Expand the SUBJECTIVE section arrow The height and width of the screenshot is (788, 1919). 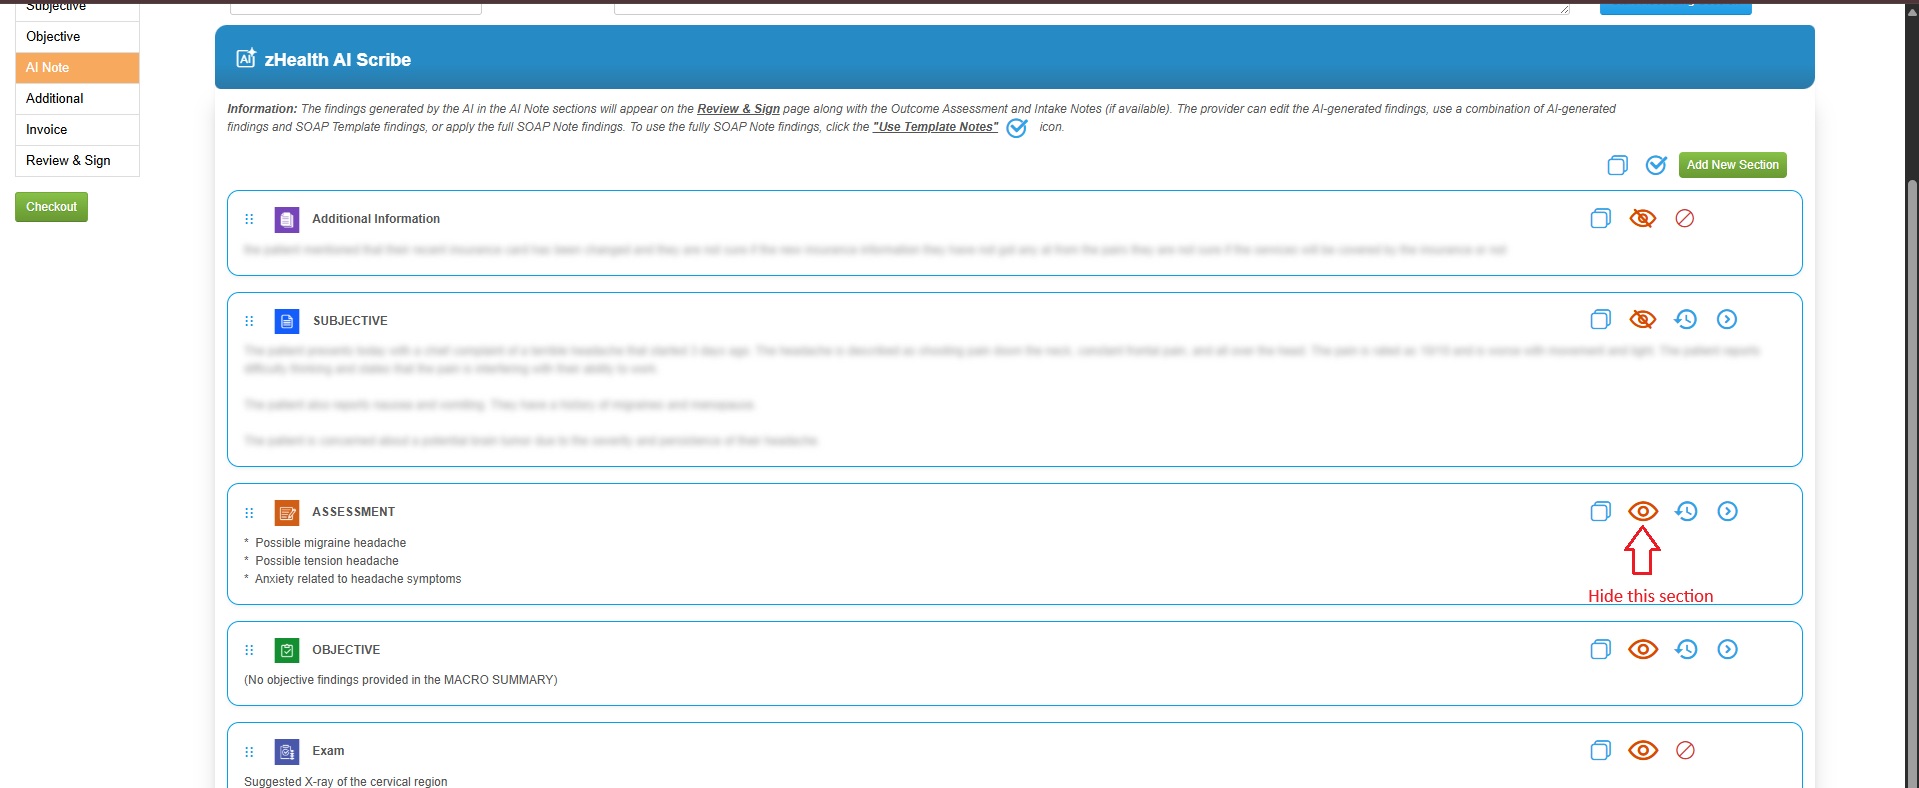point(1726,319)
